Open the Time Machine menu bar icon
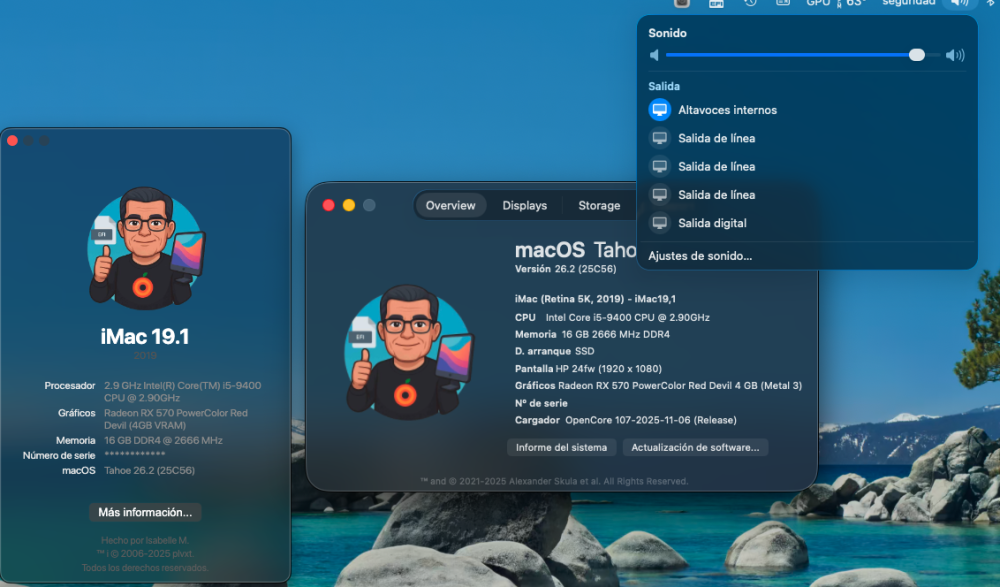1000x587 pixels. (x=750, y=3)
